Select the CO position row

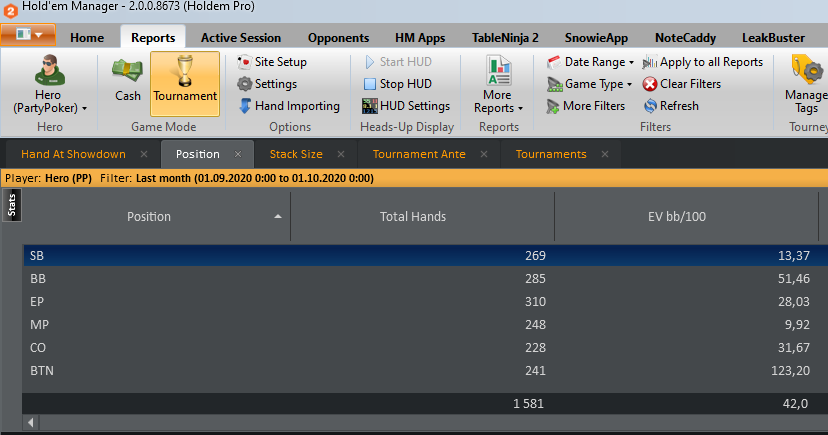pyautogui.click(x=426, y=347)
